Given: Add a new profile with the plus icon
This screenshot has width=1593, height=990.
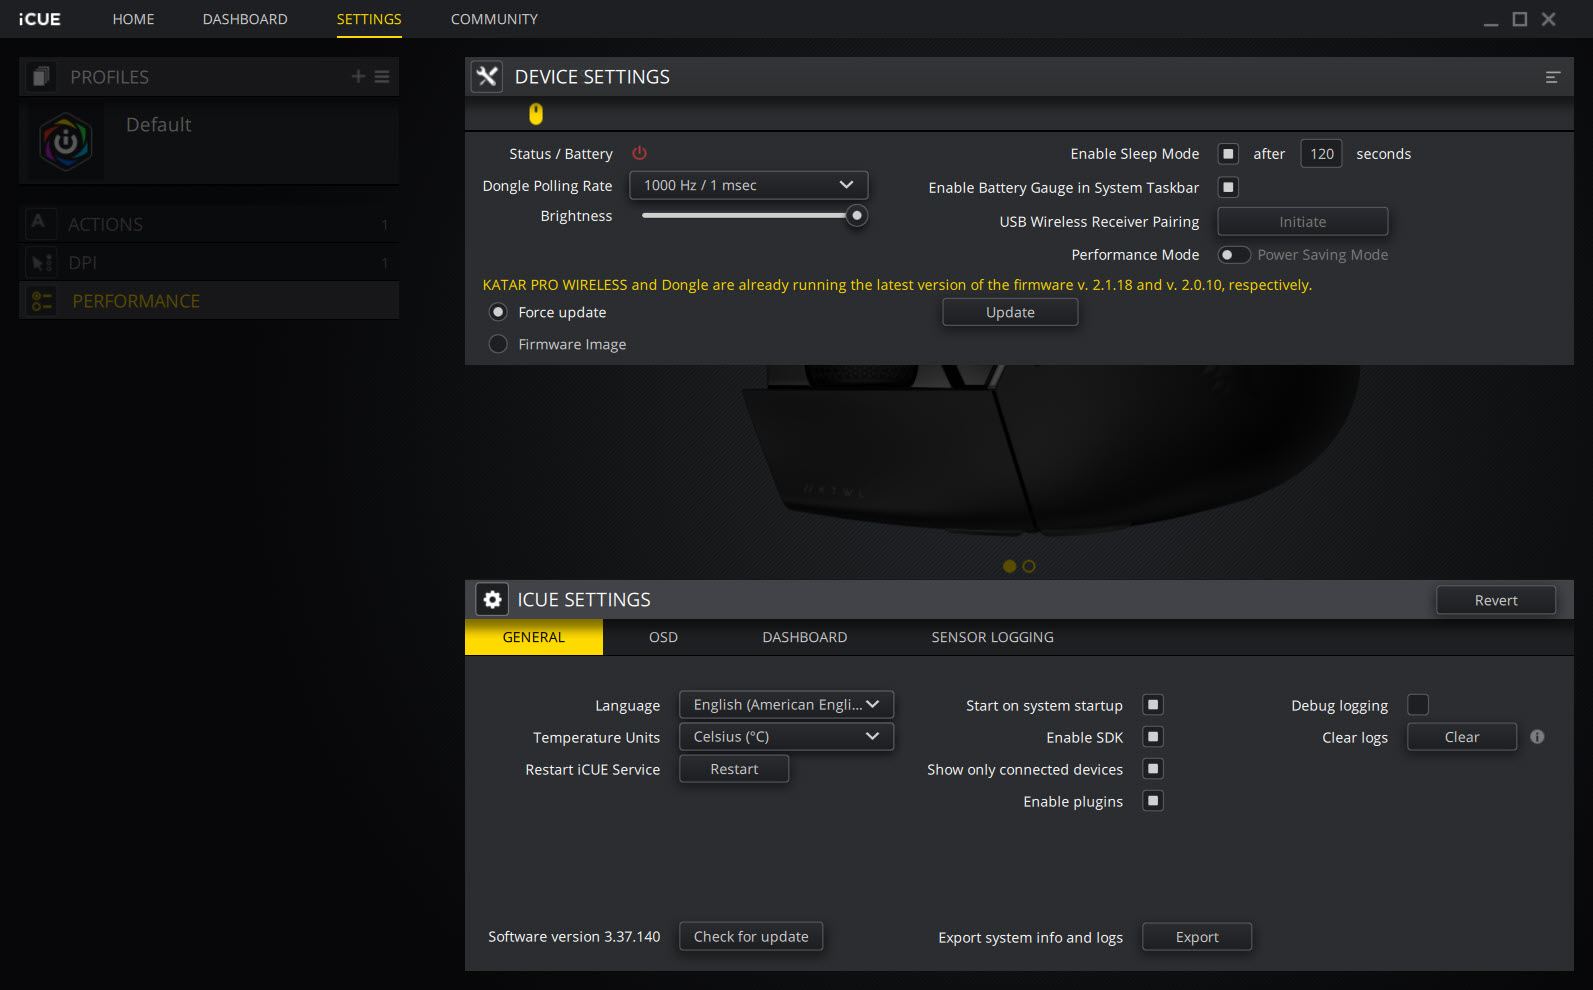Looking at the screenshot, I should (359, 76).
